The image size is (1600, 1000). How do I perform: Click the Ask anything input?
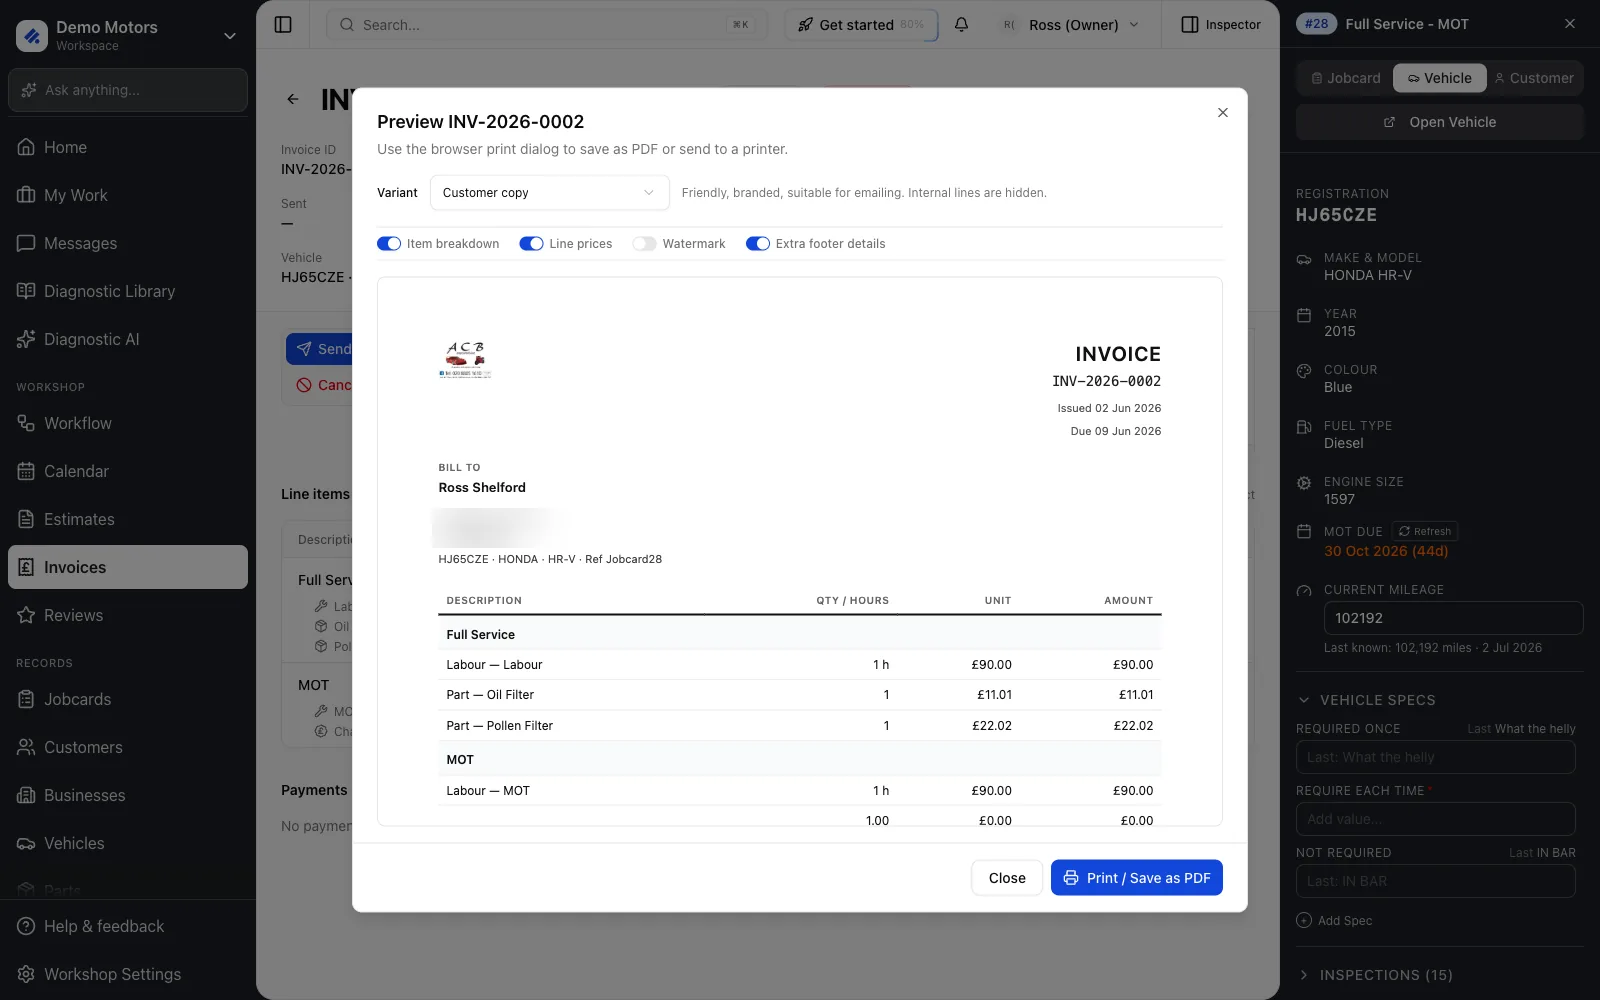pos(128,90)
